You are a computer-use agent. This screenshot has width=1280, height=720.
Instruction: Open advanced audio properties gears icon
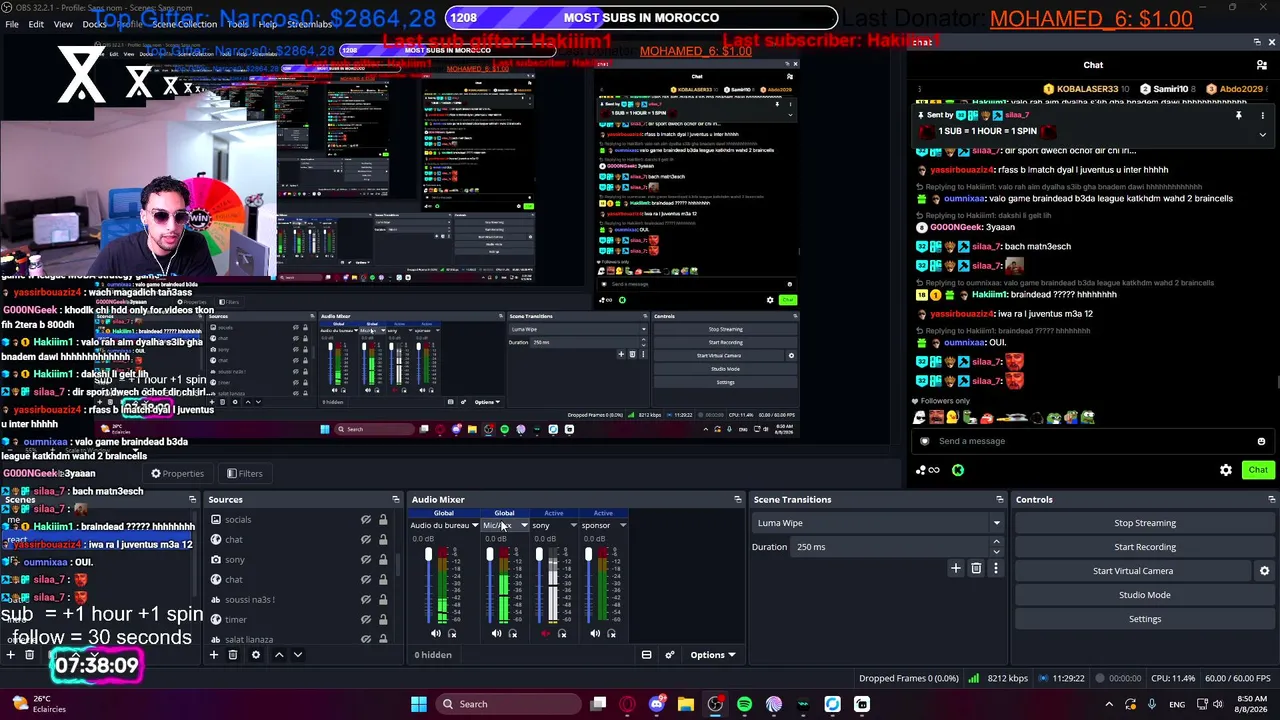(670, 655)
